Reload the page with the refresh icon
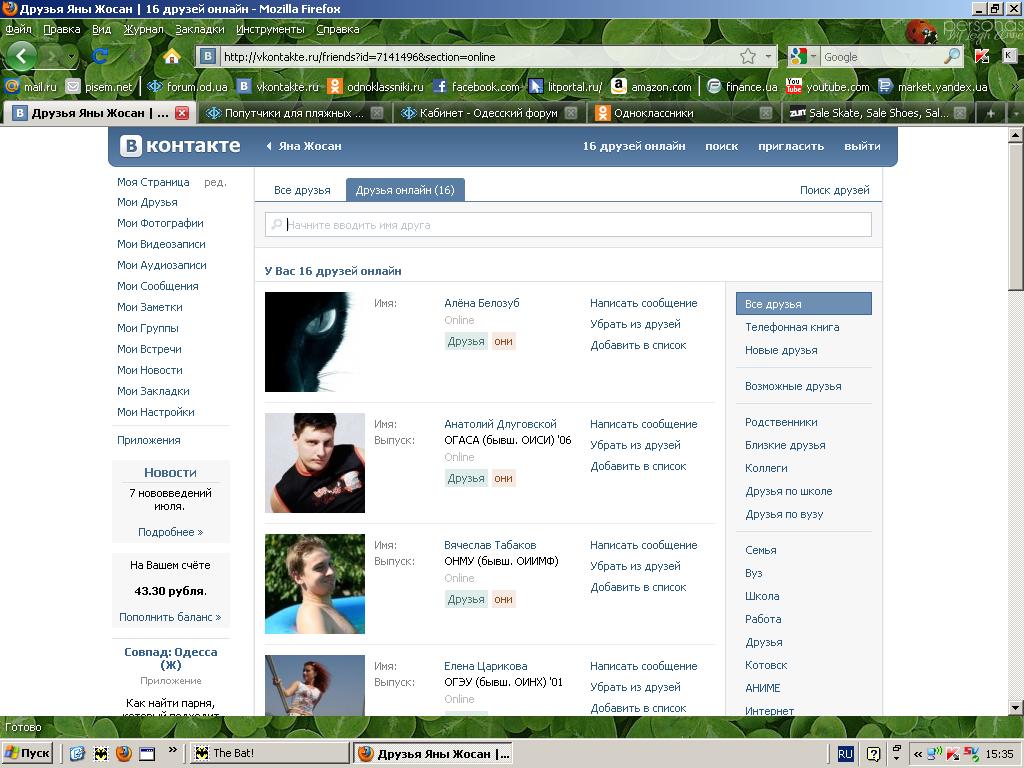Viewport: 1024px width, 768px height. pos(100,57)
